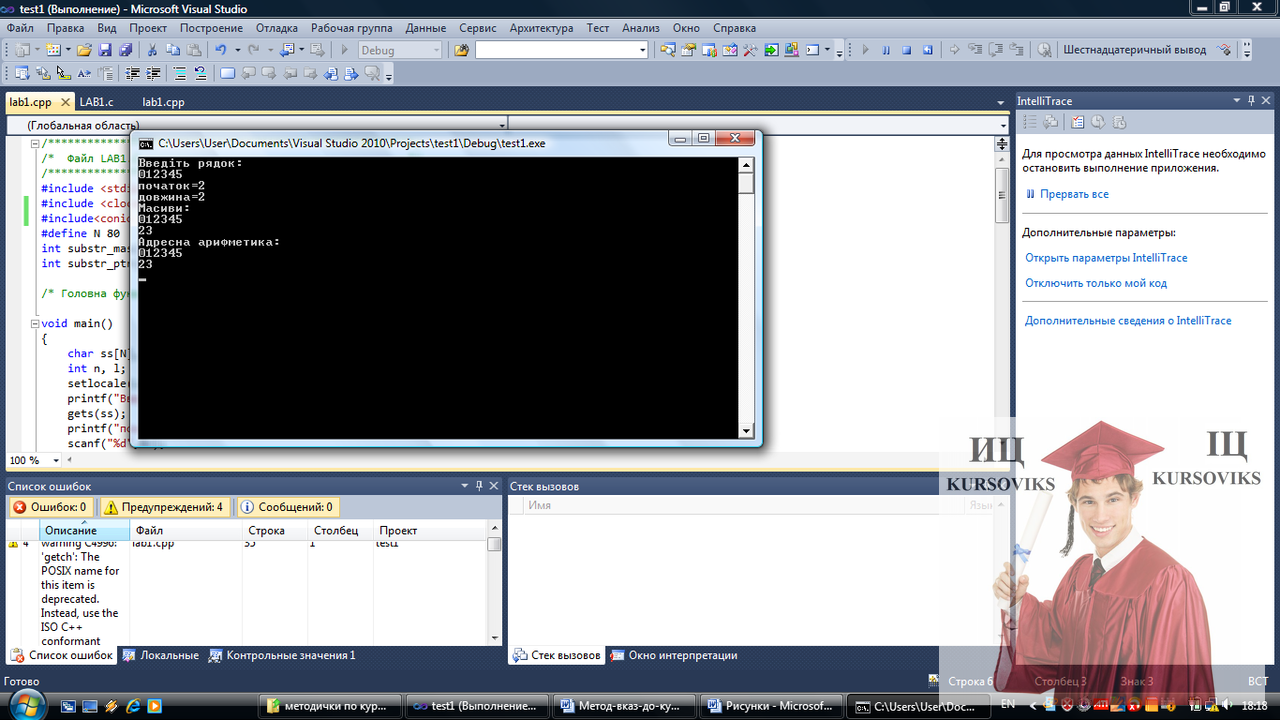
Task: Open 100 % zoom dropdown in editor
Action: [56, 460]
